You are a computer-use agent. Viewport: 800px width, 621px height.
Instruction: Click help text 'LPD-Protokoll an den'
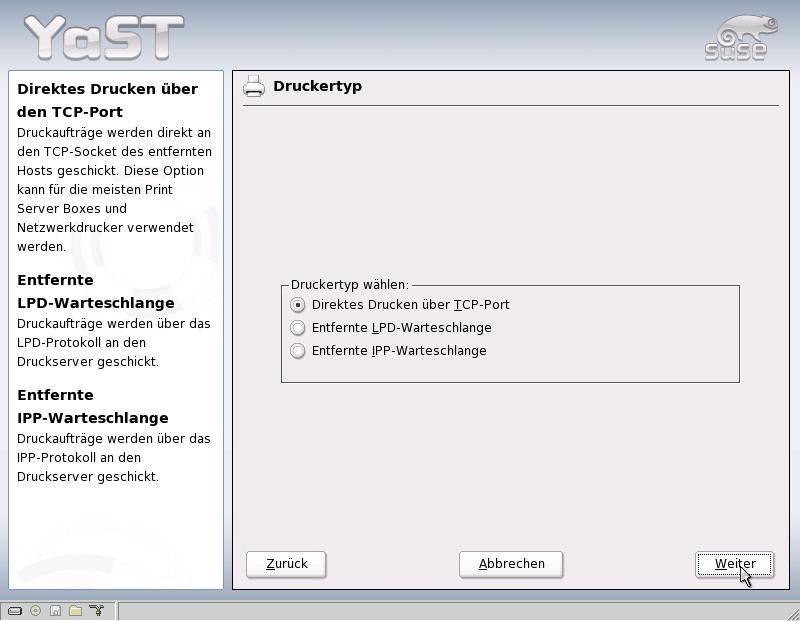(x=81, y=342)
